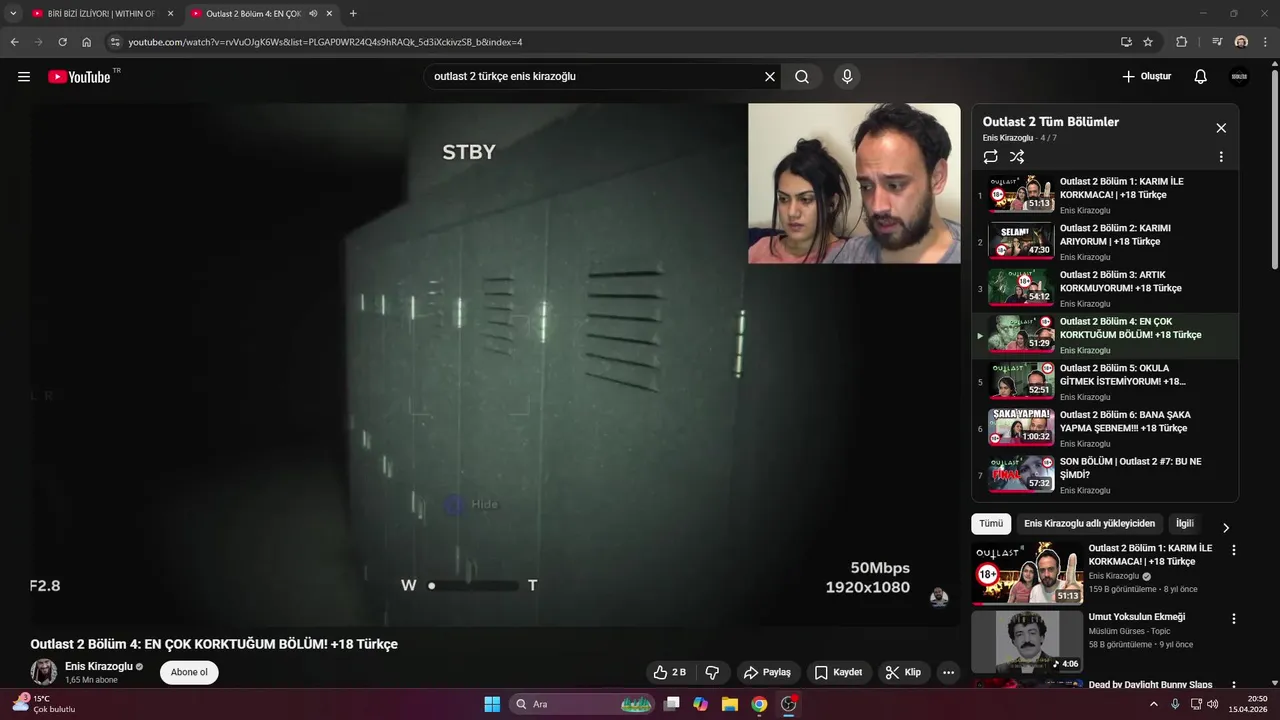1280x720 pixels.
Task: Create a clip with Klip
Action: pyautogui.click(x=903, y=672)
